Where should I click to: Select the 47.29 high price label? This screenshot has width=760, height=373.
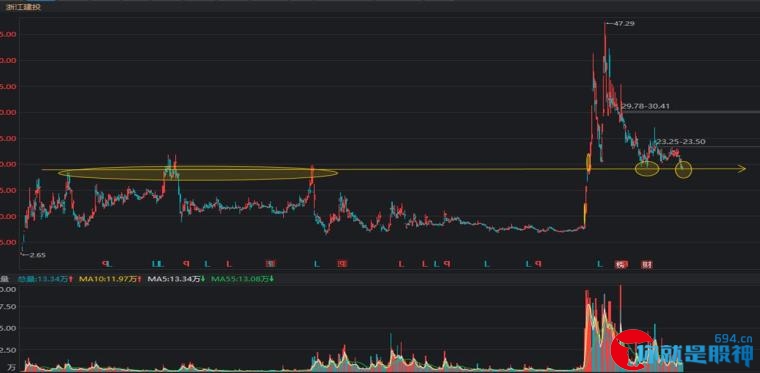pos(624,23)
